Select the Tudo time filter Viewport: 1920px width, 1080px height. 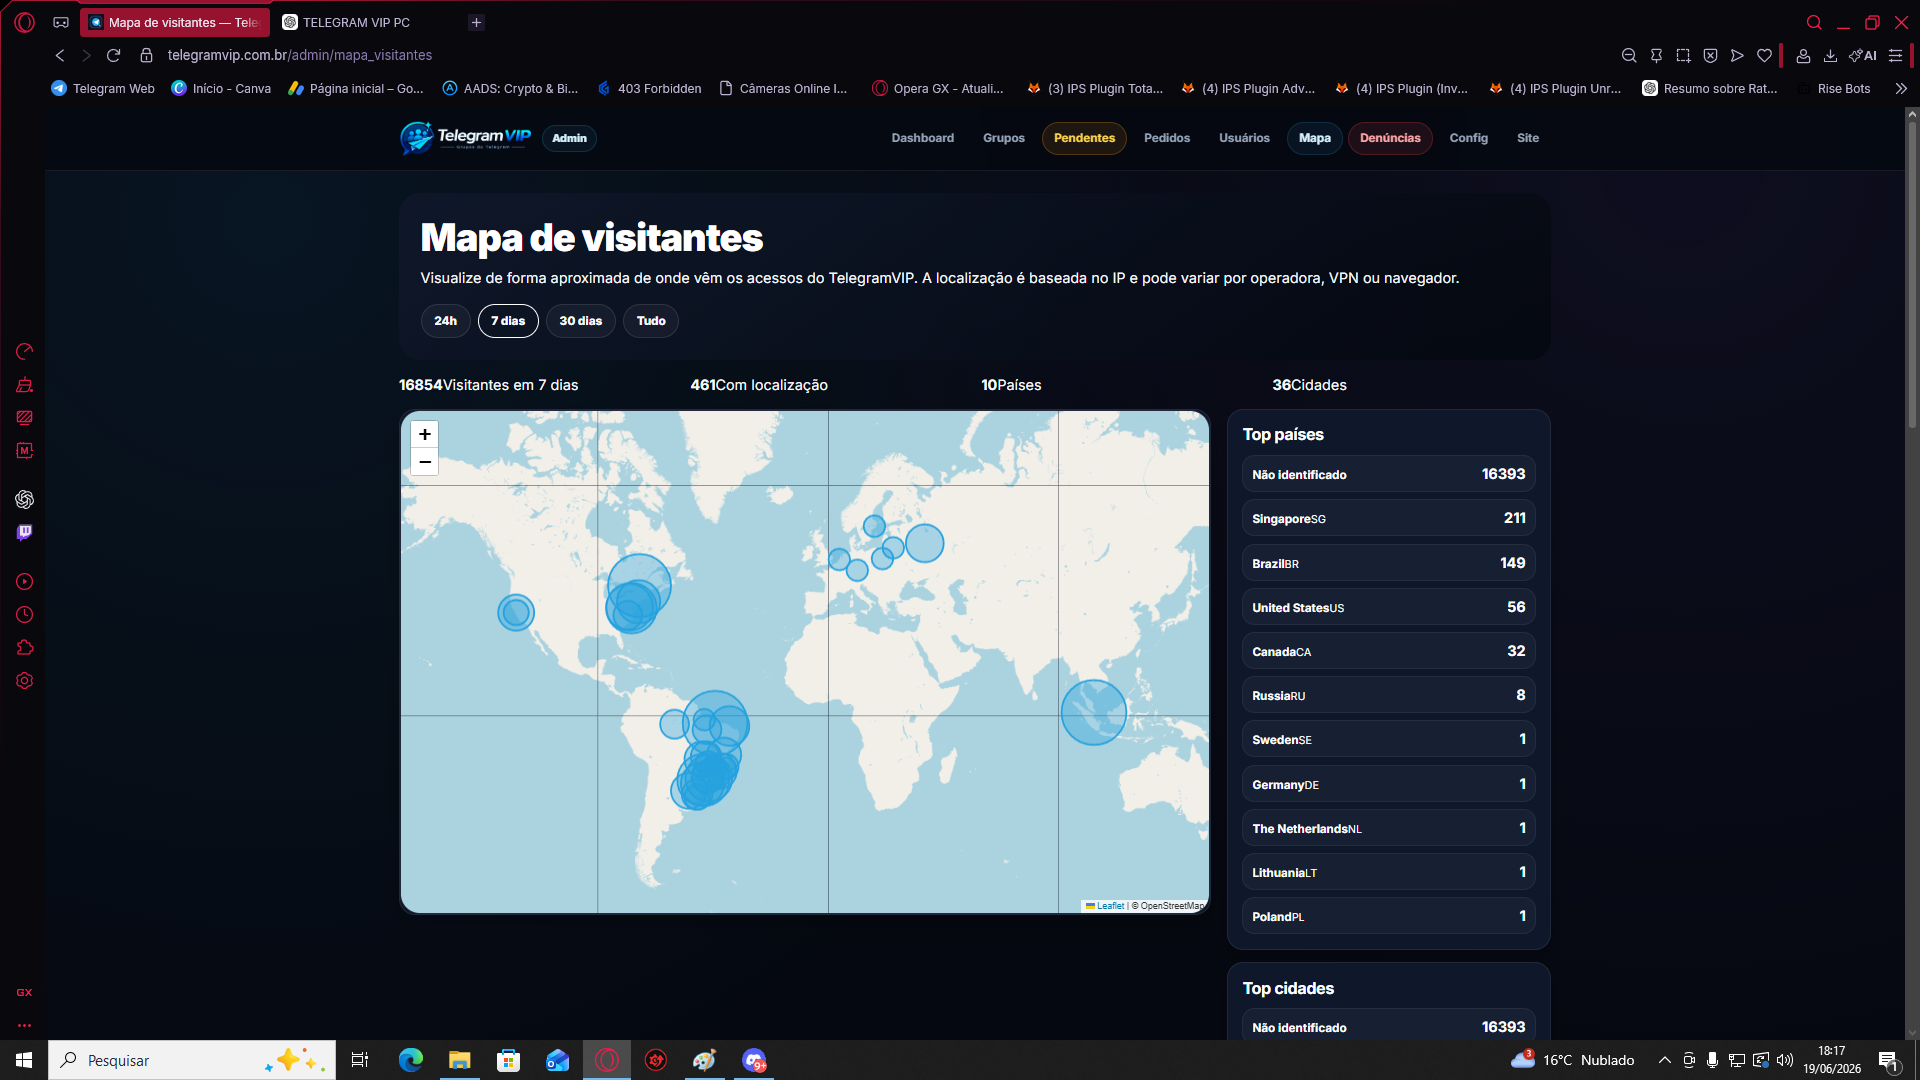coord(651,321)
